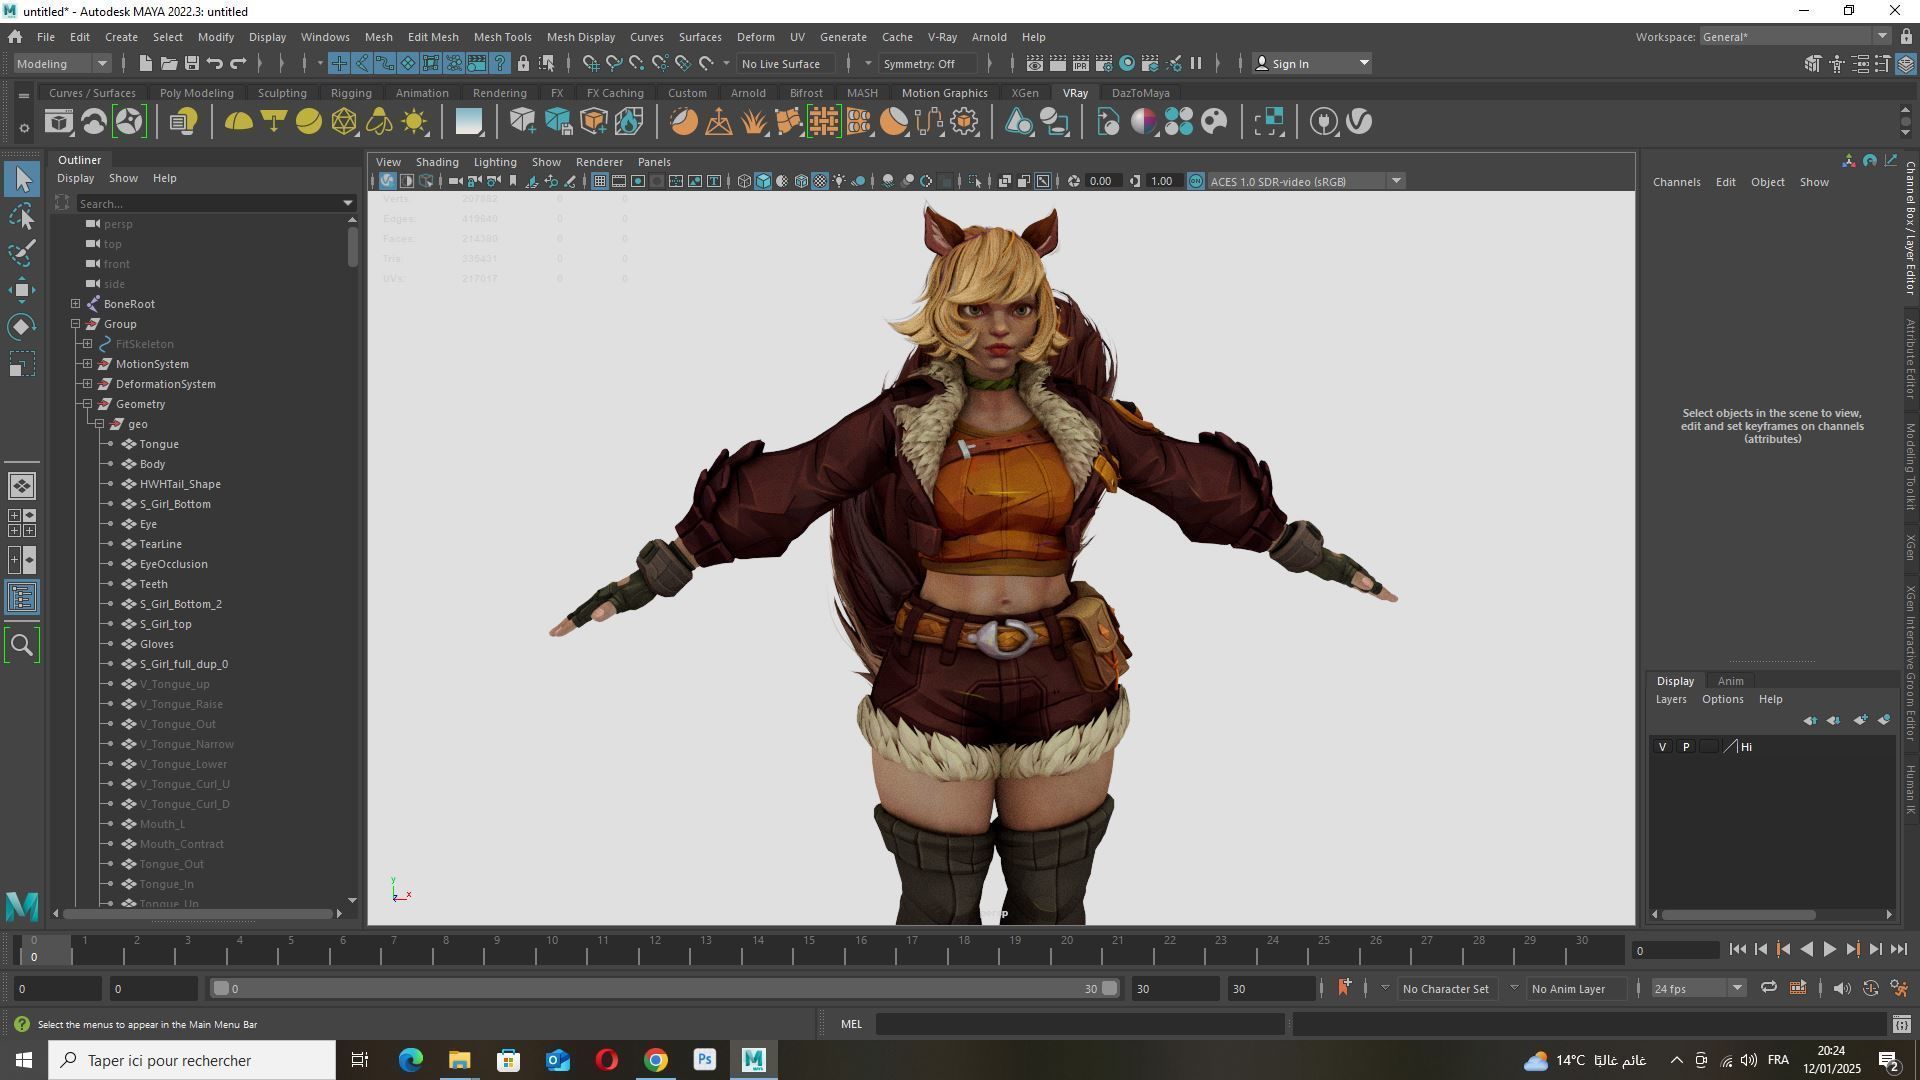
Task: Toggle visibility V box of Hi layer
Action: coord(1663,747)
